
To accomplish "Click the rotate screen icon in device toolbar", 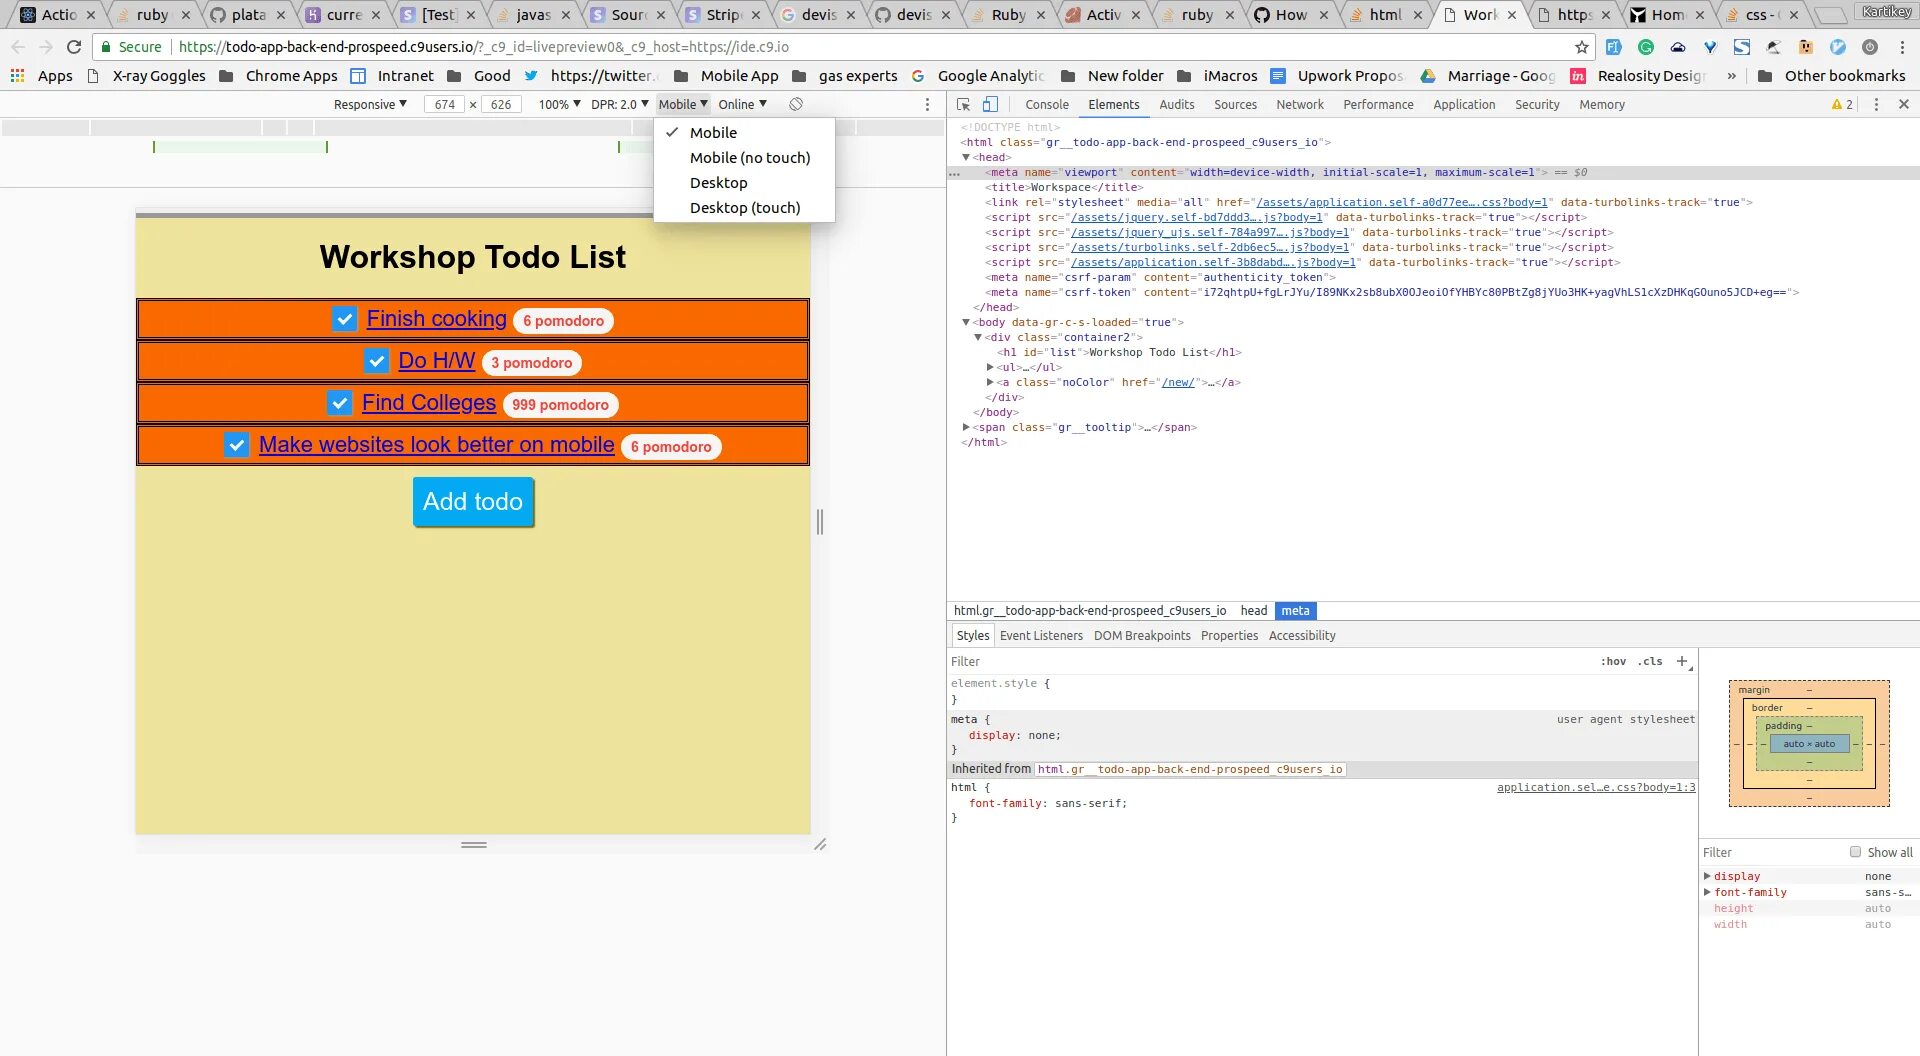I will [796, 104].
